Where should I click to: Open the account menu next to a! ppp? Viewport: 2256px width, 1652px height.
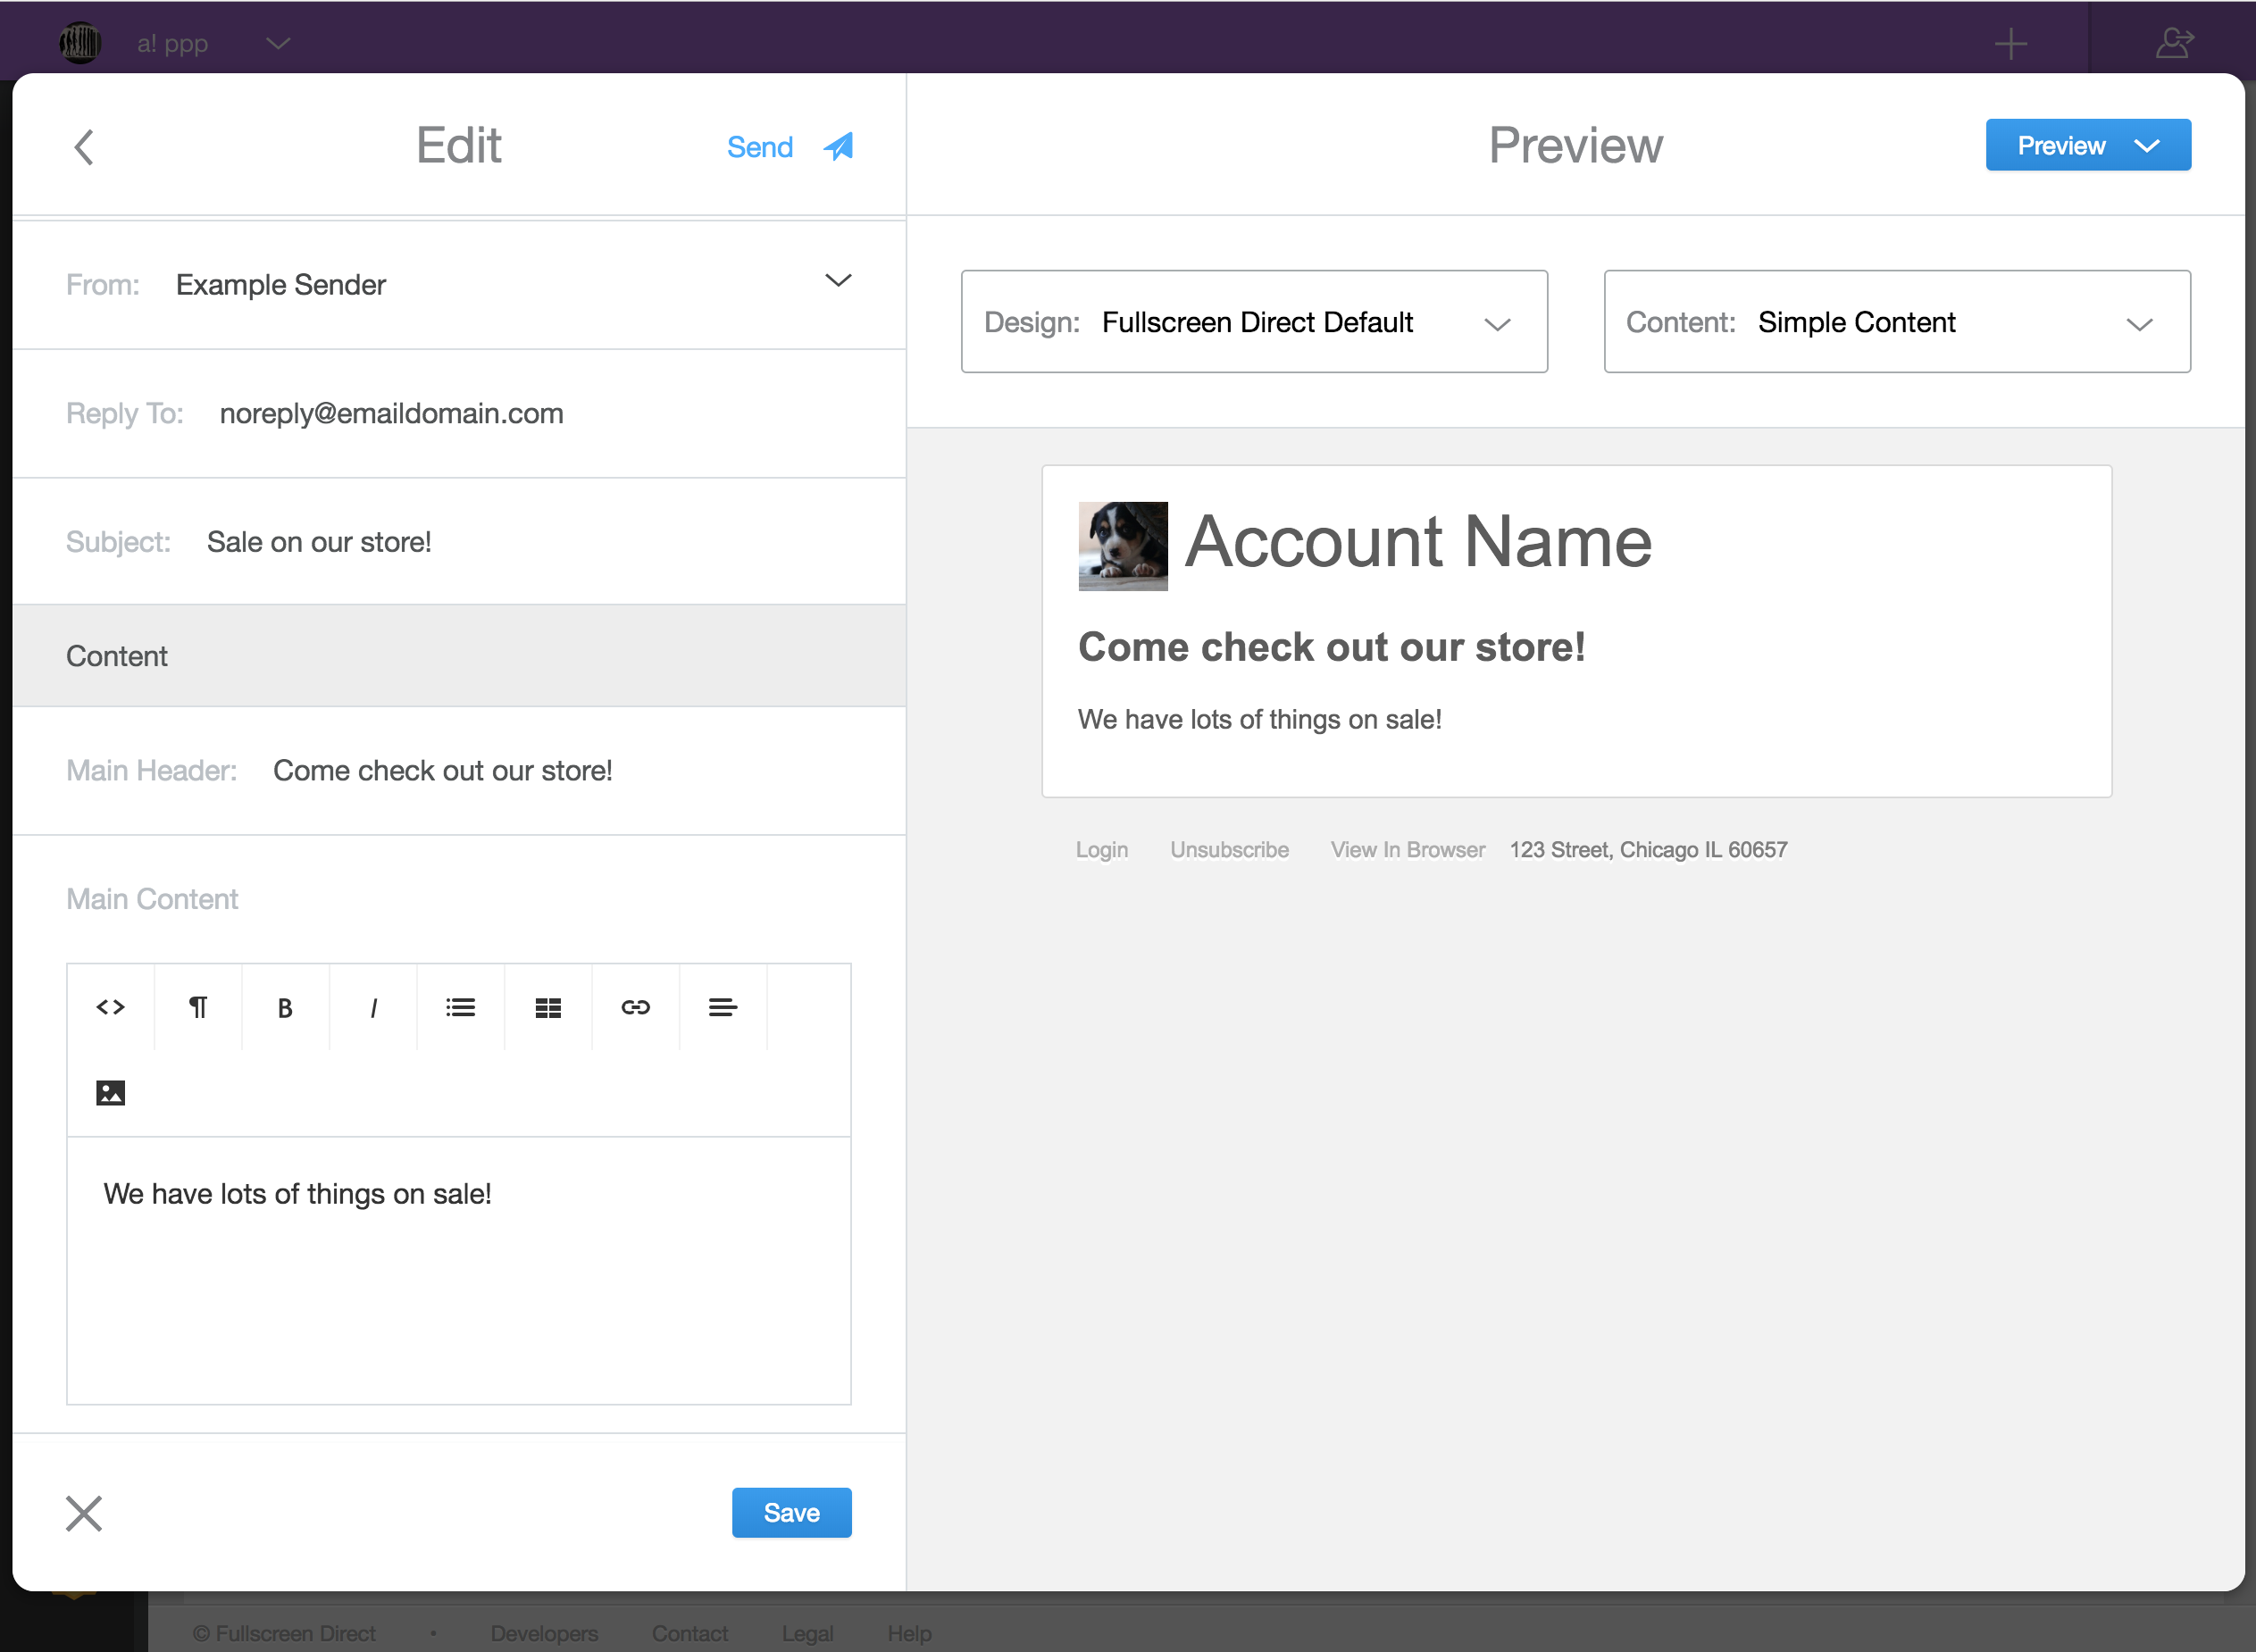click(277, 42)
